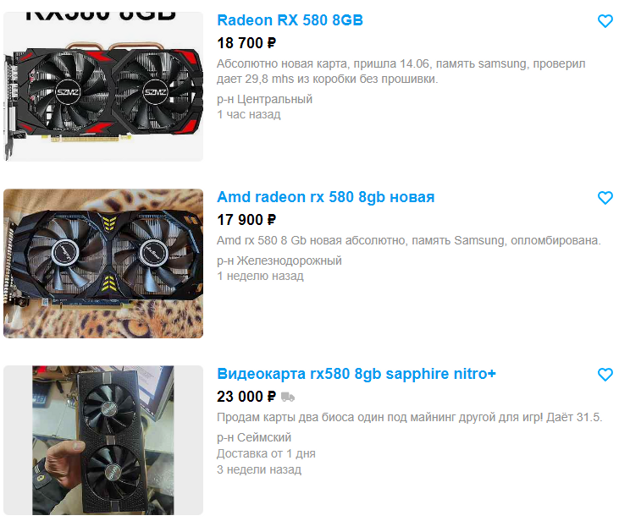The height and width of the screenshot is (532, 630).
Task: Open Видеокарта rx580 8gb sapphire nitro+ link
Action: 356,374
